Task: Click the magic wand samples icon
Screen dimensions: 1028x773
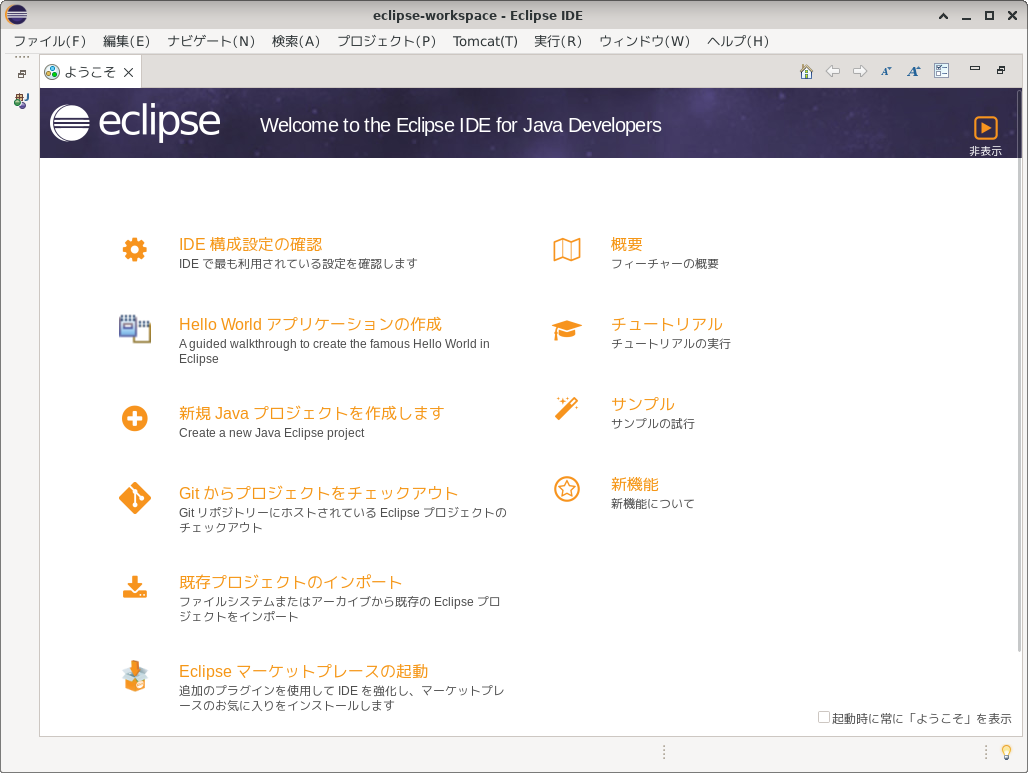Action: [x=566, y=408]
